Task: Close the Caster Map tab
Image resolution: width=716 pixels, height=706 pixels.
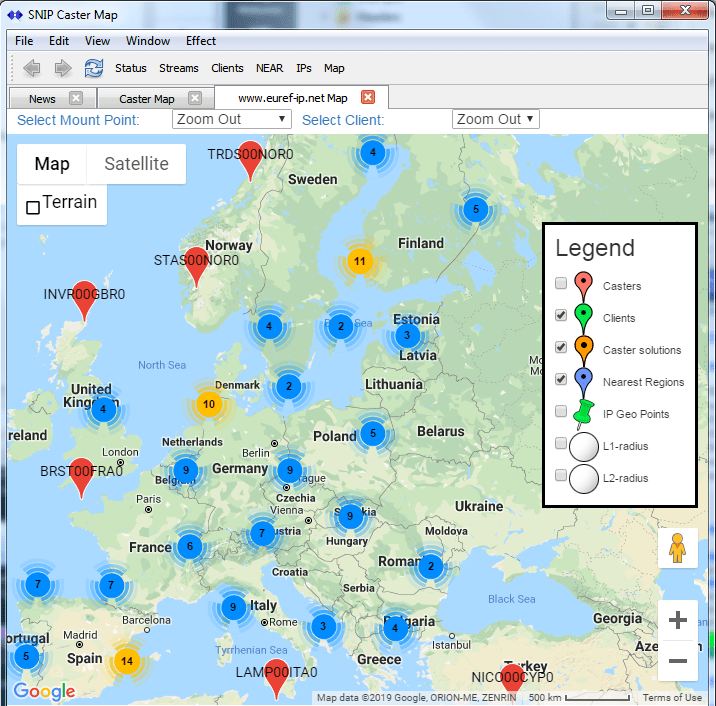Action: 195,98
